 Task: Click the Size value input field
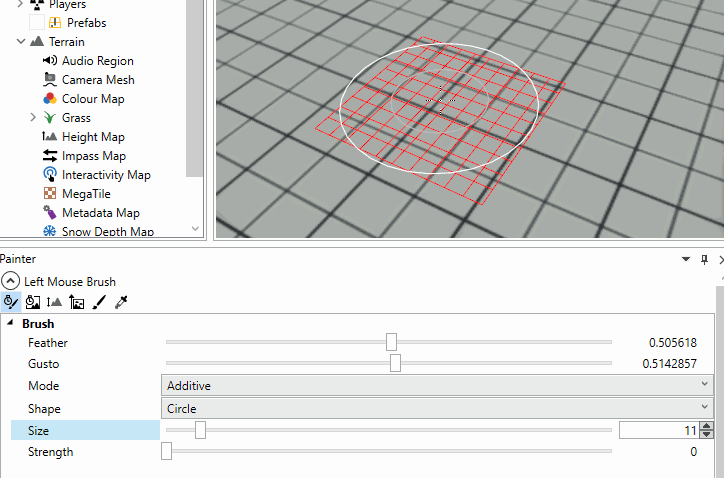(659, 430)
